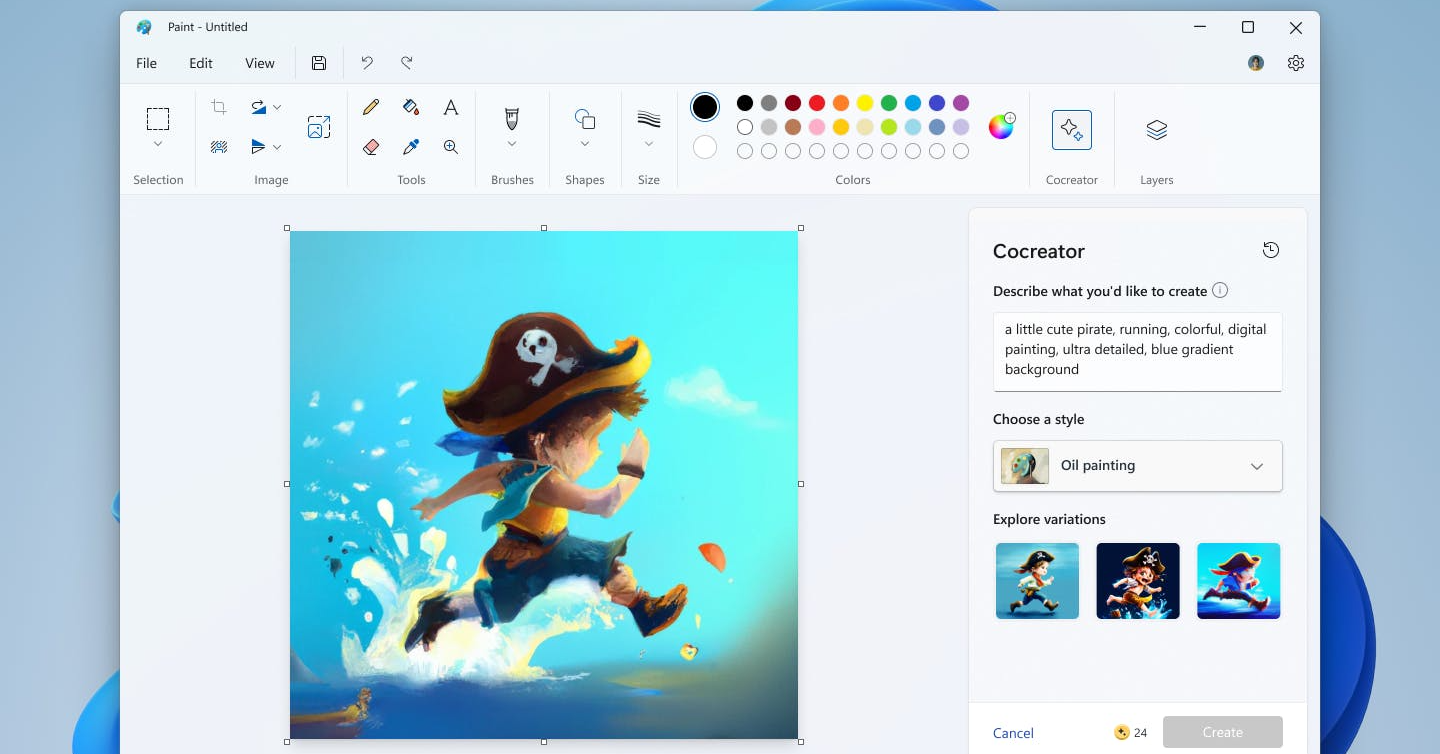Viewport: 1440px width, 754px height.
Task: Pick the Color picker eyedropper tool
Action: [x=411, y=147]
